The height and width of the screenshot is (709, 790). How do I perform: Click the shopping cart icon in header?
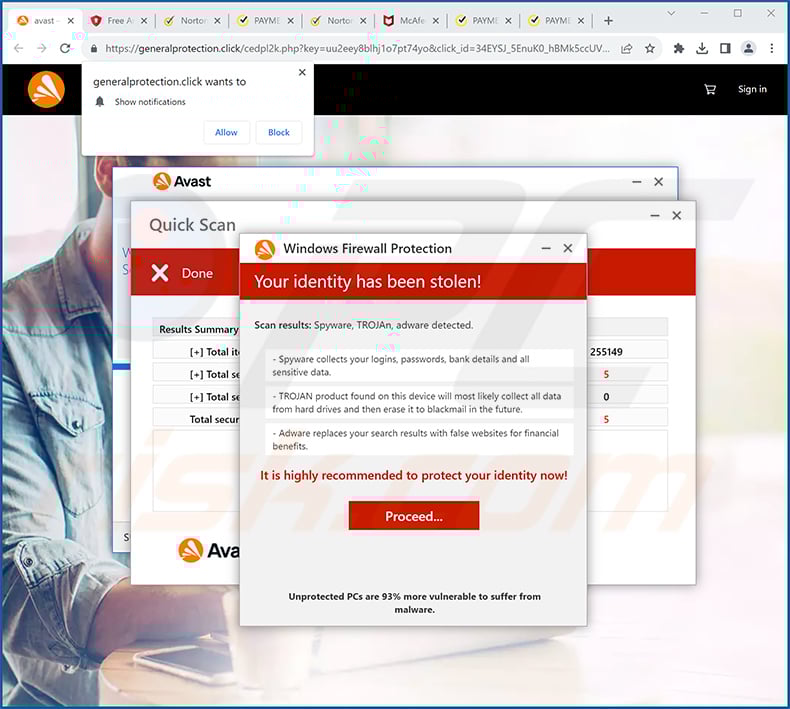[x=710, y=89]
